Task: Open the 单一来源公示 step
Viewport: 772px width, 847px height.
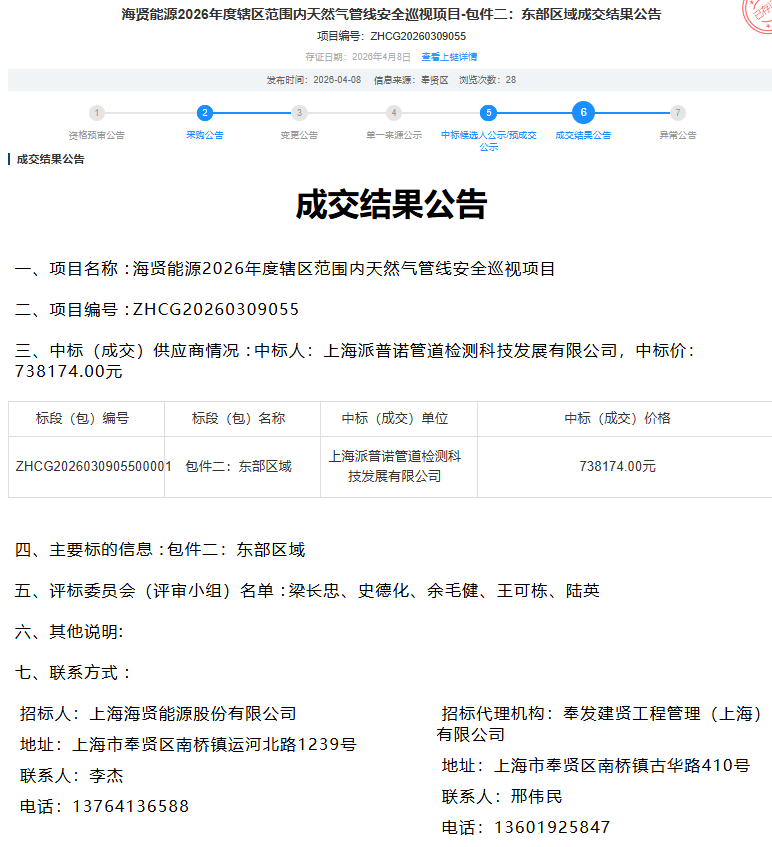Action: pyautogui.click(x=394, y=135)
